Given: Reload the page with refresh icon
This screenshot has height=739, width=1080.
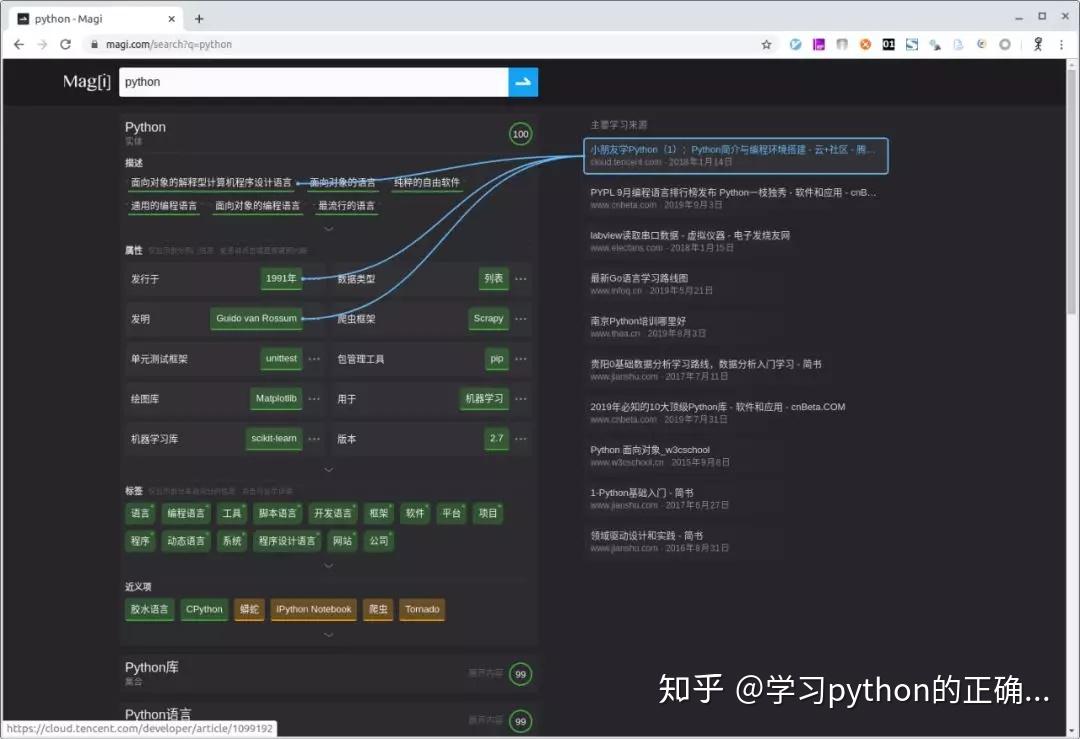Looking at the screenshot, I should (65, 44).
